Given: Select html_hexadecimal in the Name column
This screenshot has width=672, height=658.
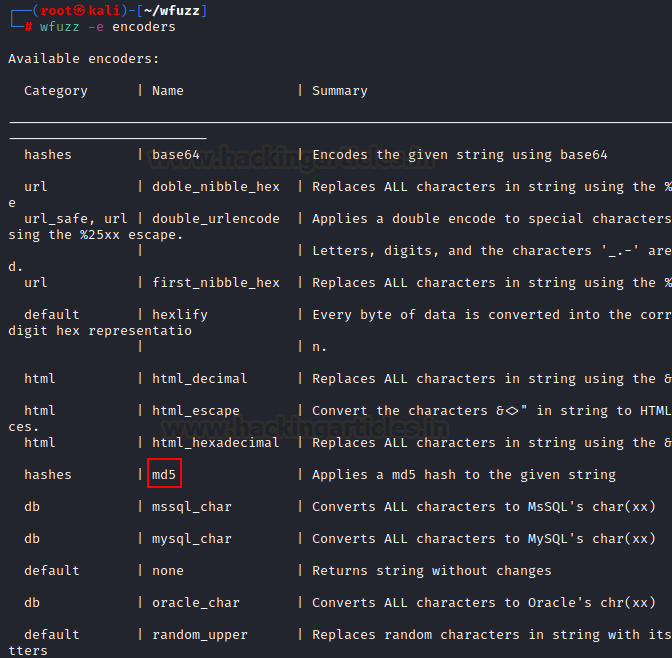Looking at the screenshot, I should coord(216,442).
